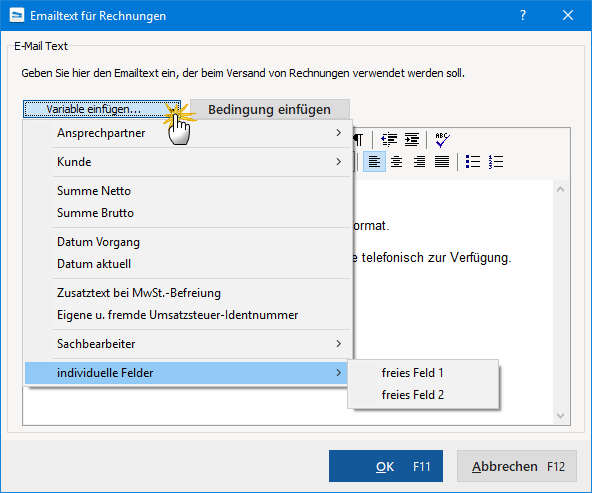592x493 pixels.
Task: Select freies Feld 2
Action: coord(423,395)
